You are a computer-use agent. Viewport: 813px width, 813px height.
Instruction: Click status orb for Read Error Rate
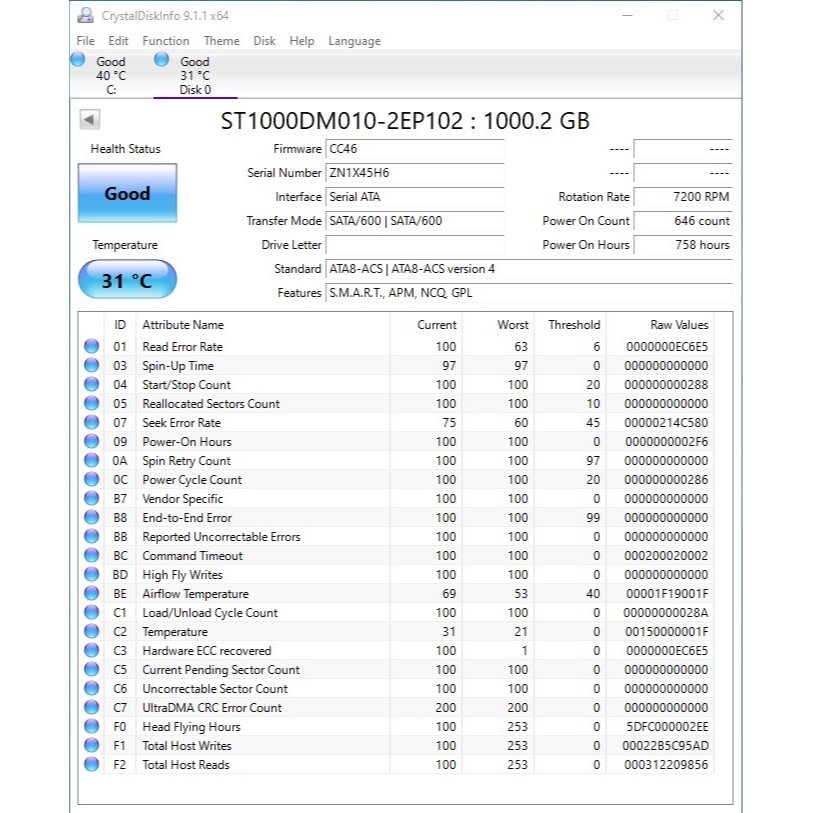(x=92, y=346)
